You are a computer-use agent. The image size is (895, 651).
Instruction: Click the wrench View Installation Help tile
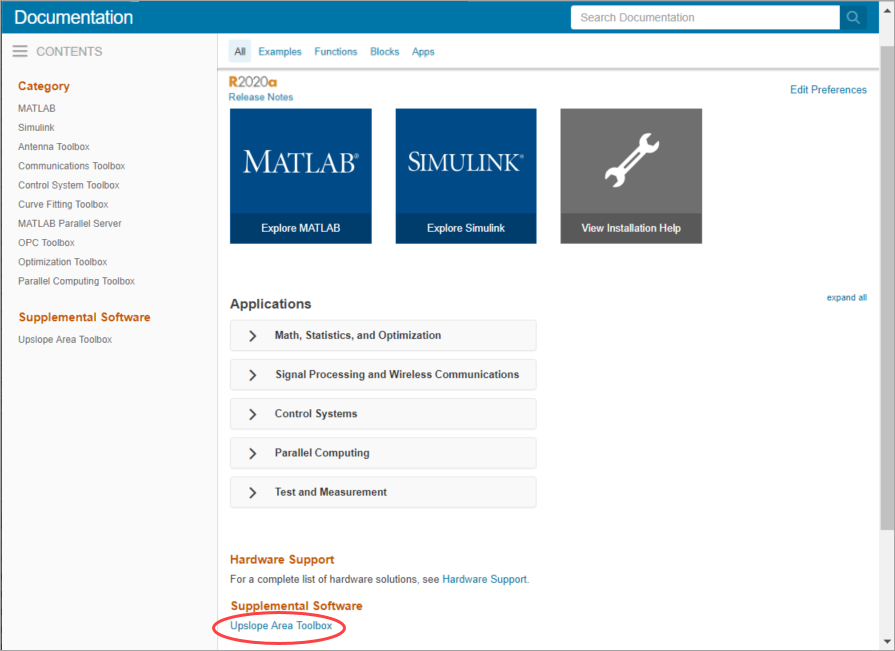point(631,176)
